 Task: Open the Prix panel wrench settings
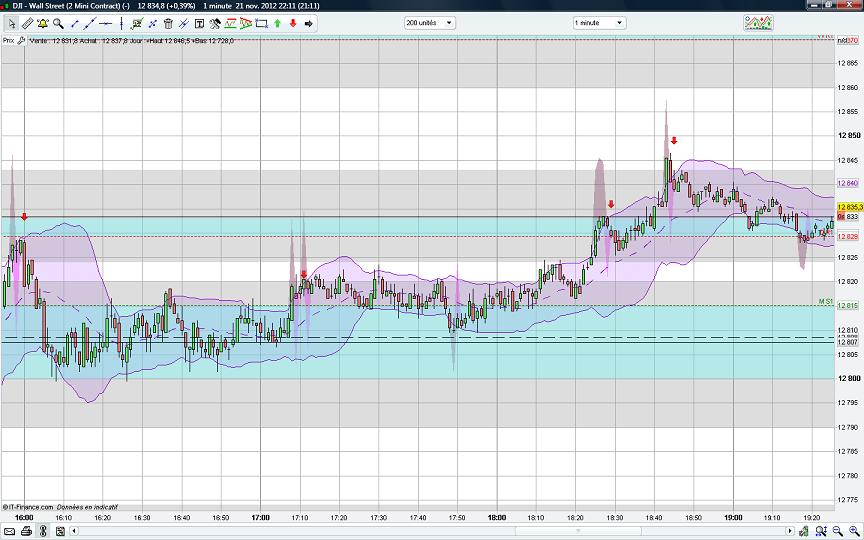(x=21, y=40)
